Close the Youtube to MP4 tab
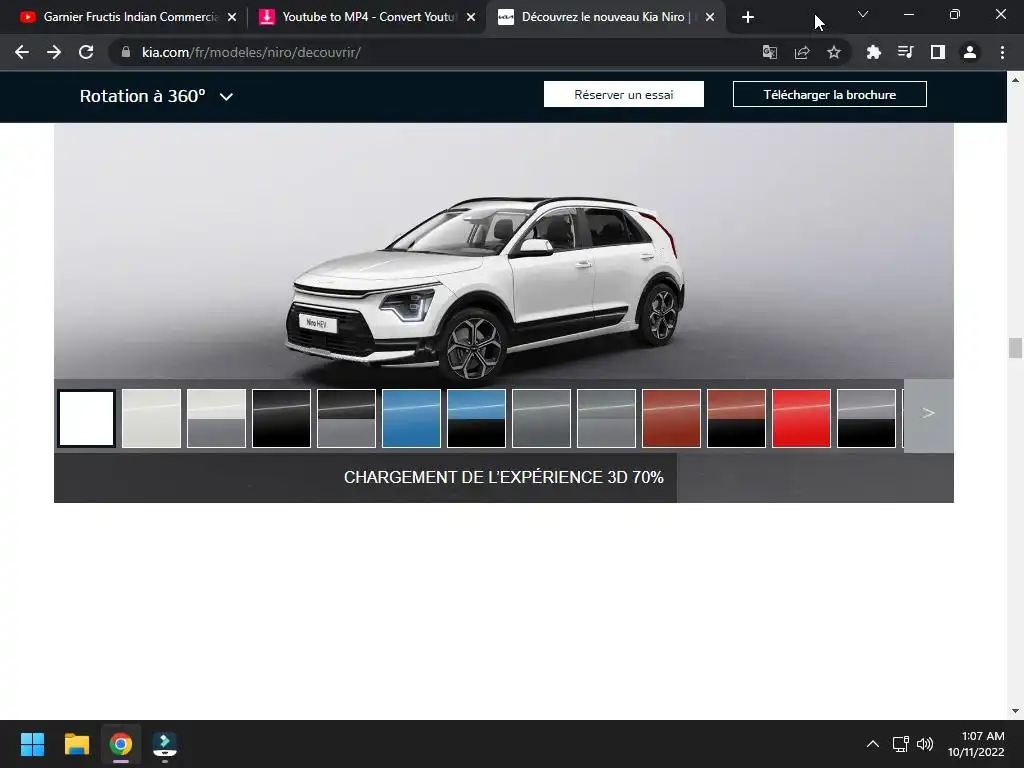 [471, 17]
